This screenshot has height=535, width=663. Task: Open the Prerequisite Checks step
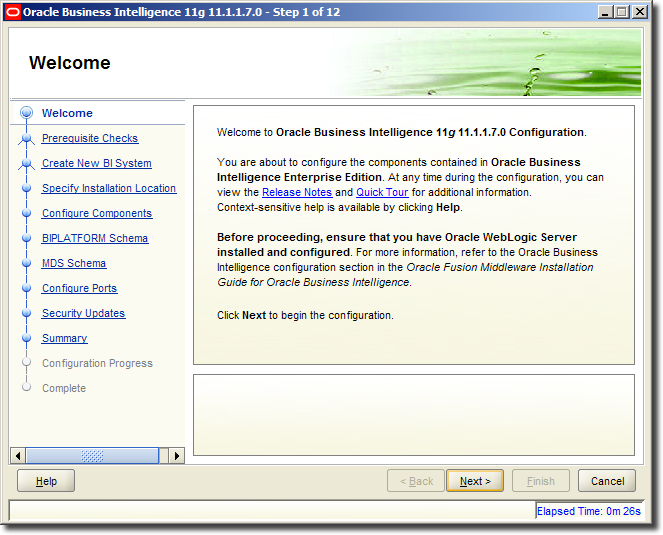click(90, 139)
